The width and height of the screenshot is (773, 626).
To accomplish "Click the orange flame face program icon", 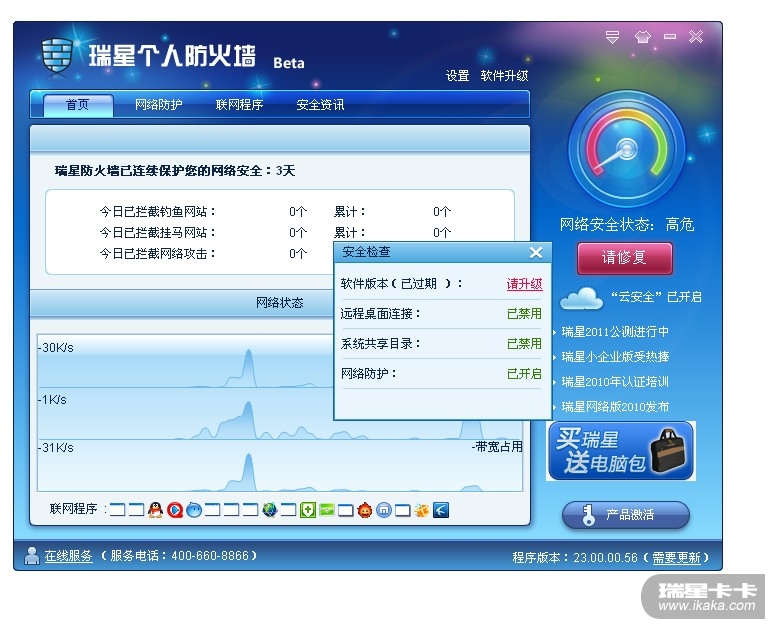I will [365, 510].
